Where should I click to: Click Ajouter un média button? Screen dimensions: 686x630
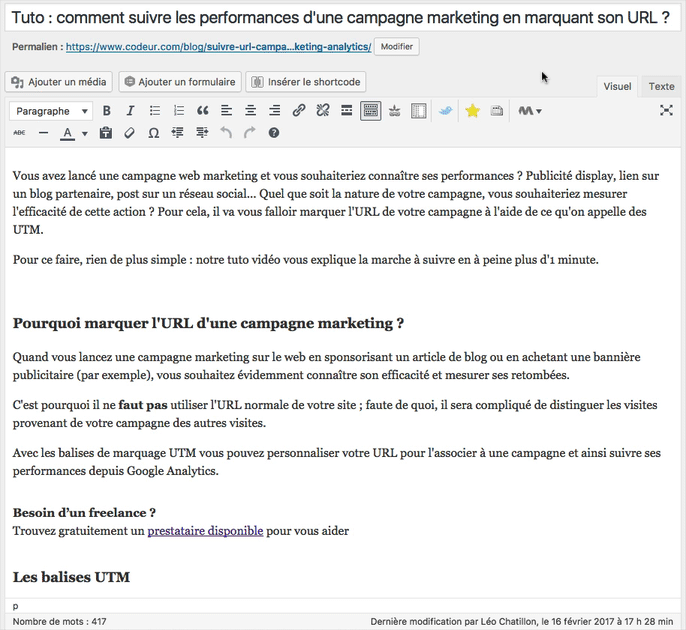59,82
